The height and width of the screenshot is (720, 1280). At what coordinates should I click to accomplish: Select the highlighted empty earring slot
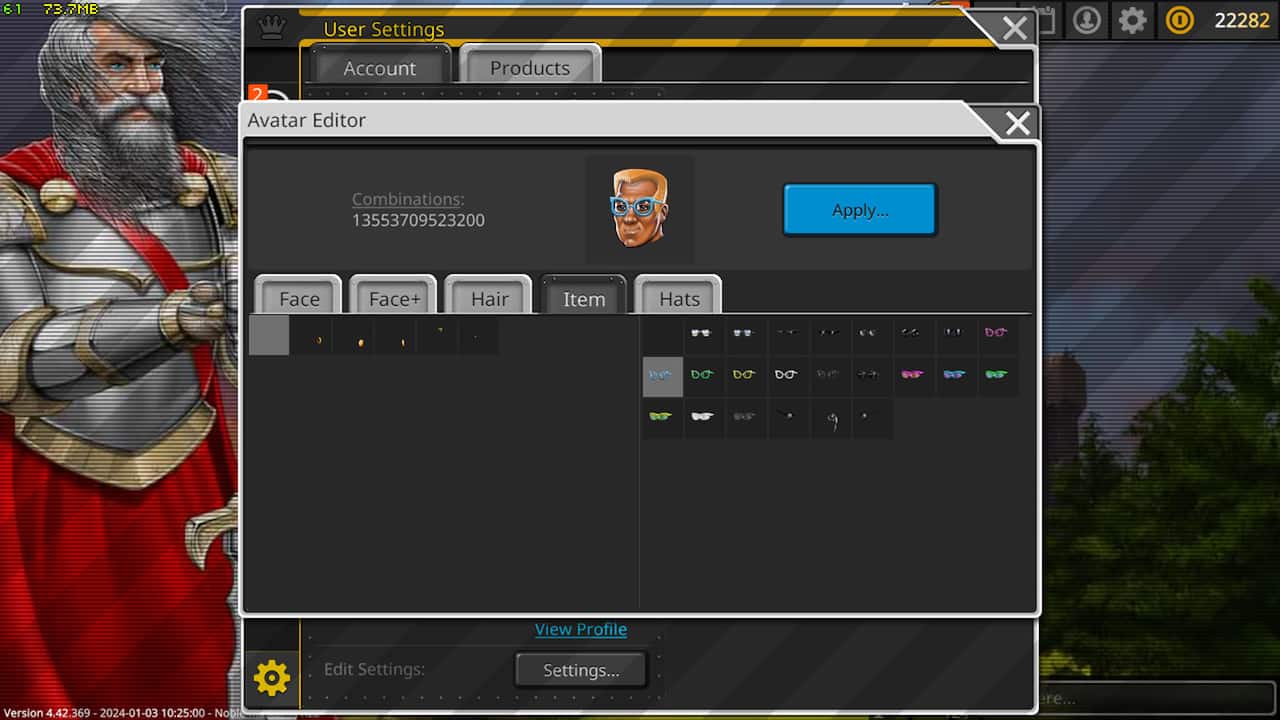[x=269, y=335]
